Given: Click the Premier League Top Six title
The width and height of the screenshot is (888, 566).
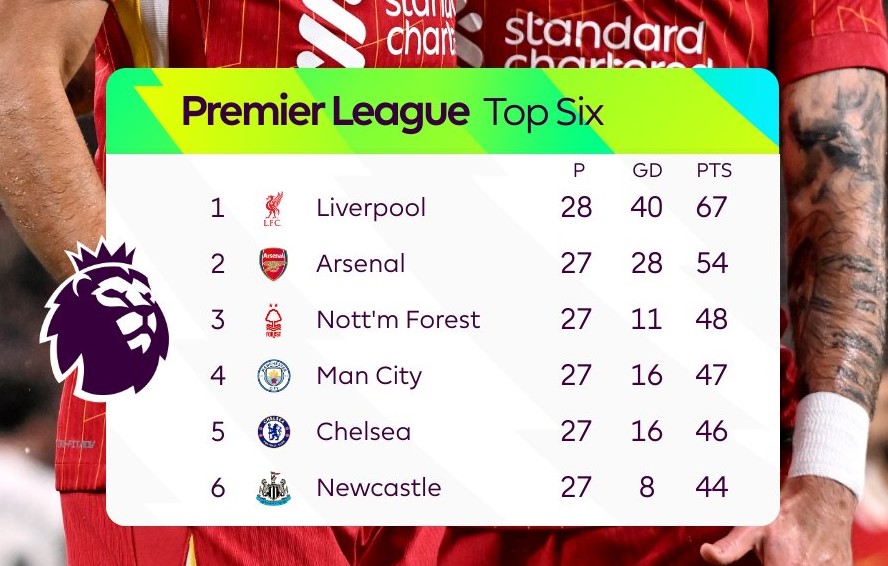Looking at the screenshot, I should [392, 112].
